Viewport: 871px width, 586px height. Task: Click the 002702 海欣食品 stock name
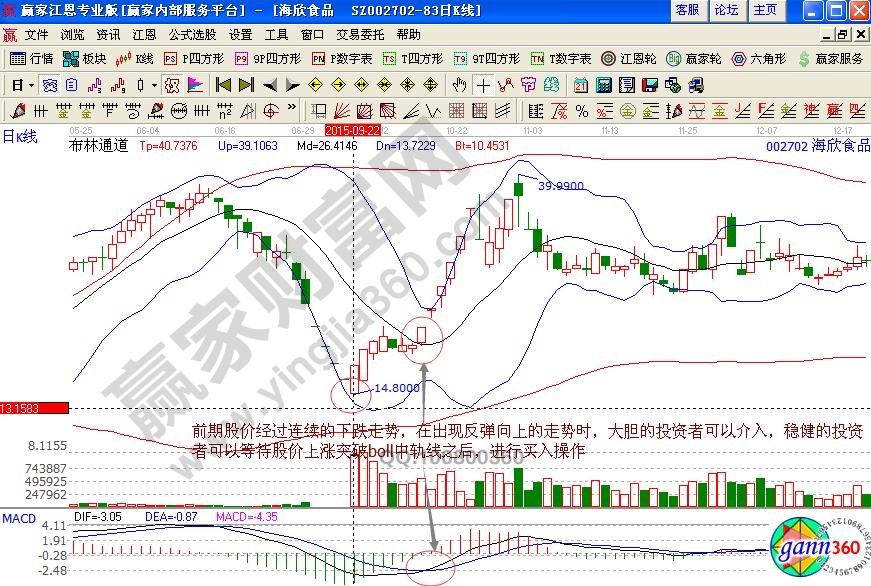[818, 146]
